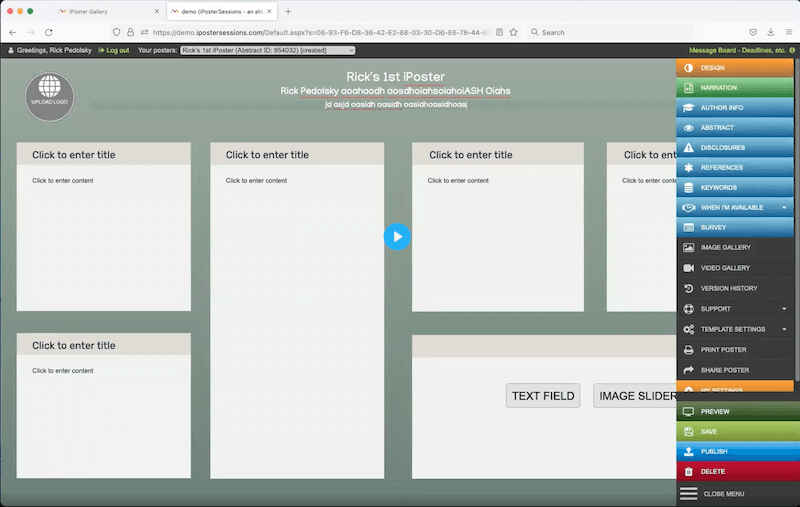Screen dimensions: 800x507
Task: Open Author Info graduation cap icon
Action: coord(688,108)
